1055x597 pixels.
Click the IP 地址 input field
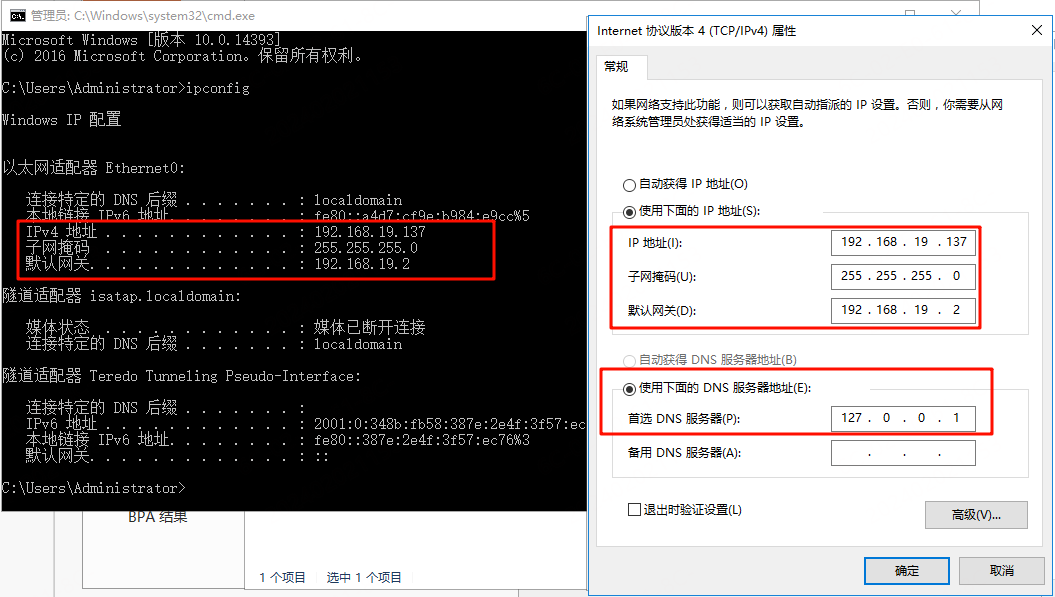click(x=903, y=242)
